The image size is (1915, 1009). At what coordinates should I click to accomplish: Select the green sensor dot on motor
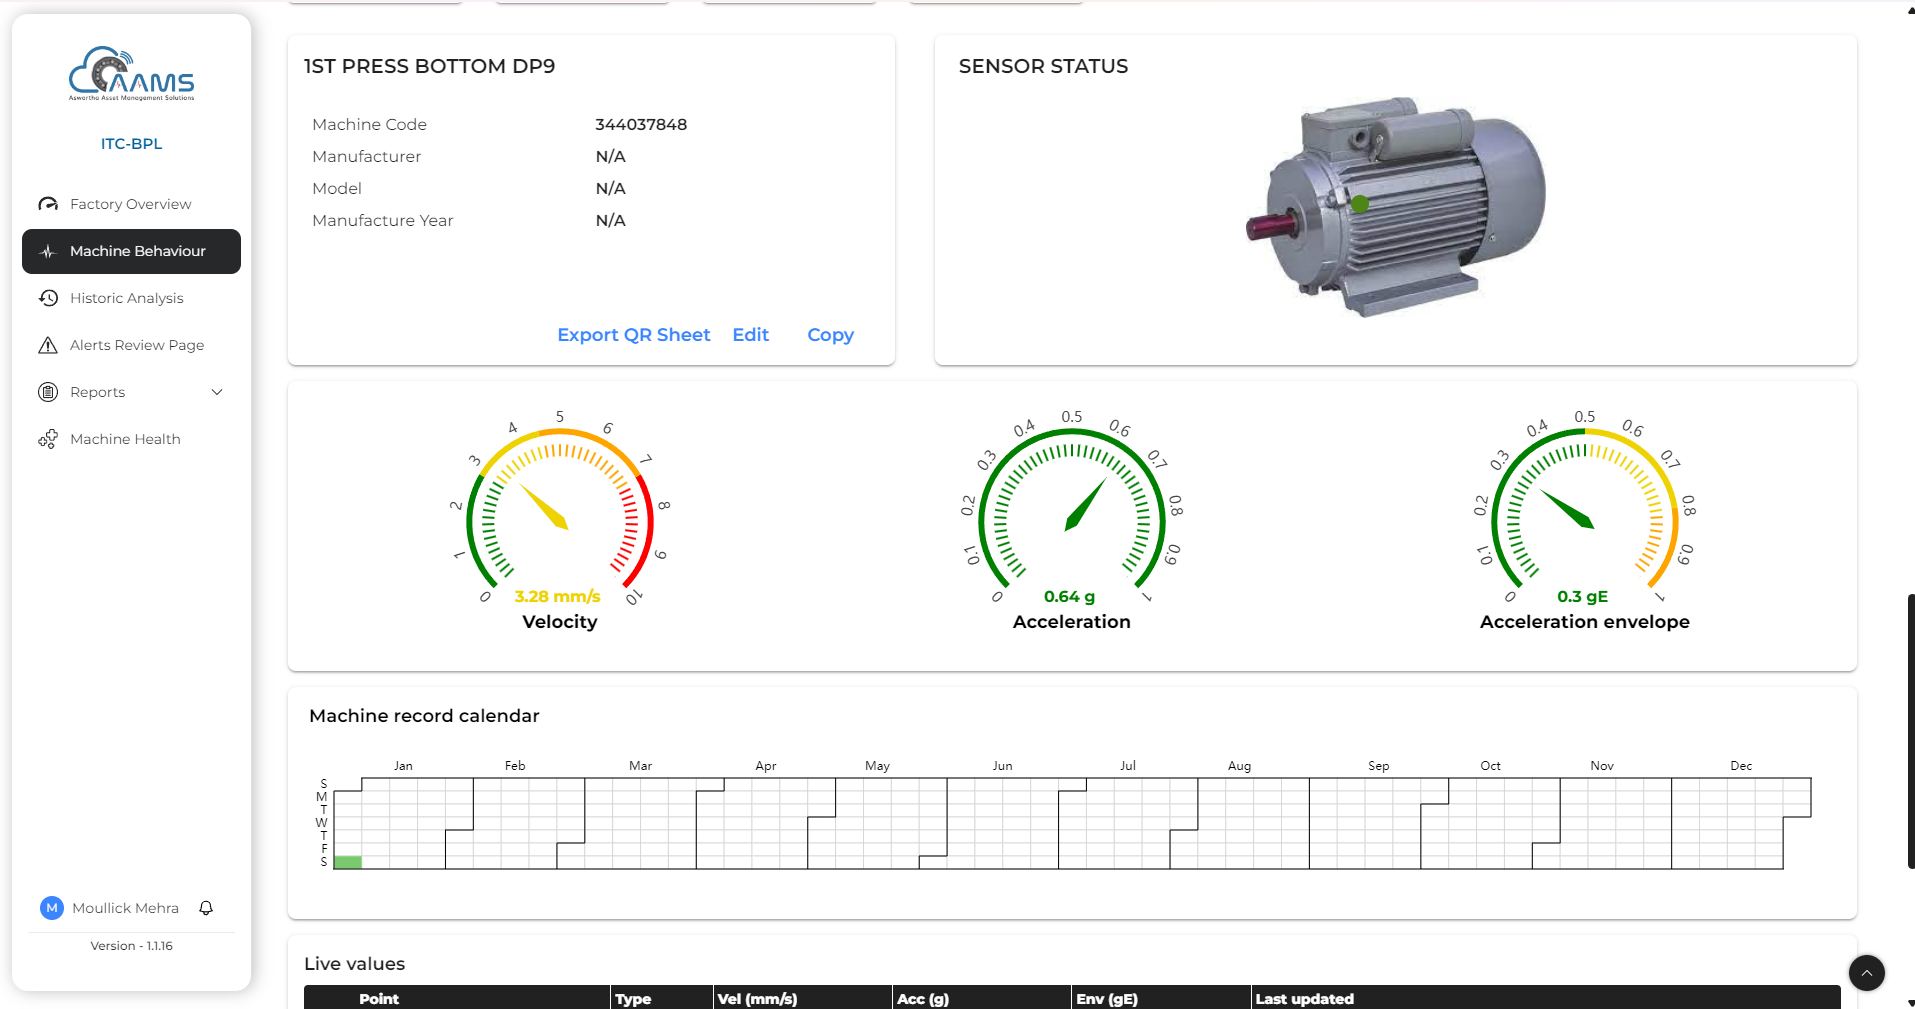1360,204
